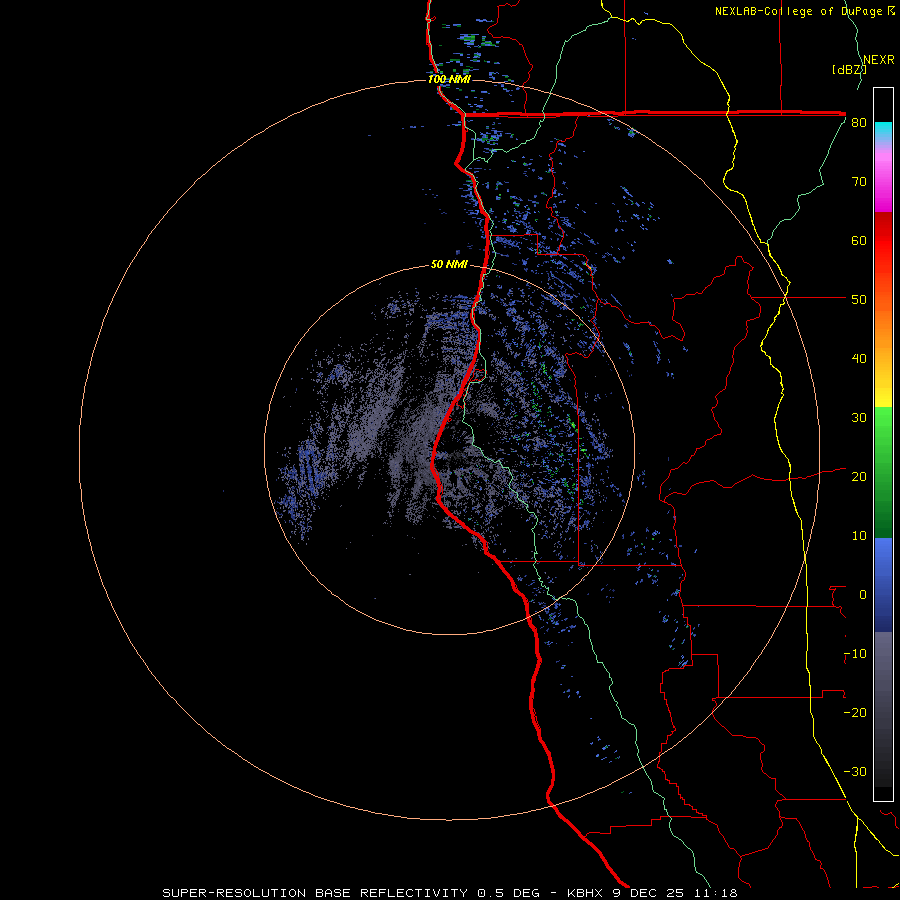Click the 40 value on dBZ scale
Screen dimensions: 900x900
click(859, 359)
